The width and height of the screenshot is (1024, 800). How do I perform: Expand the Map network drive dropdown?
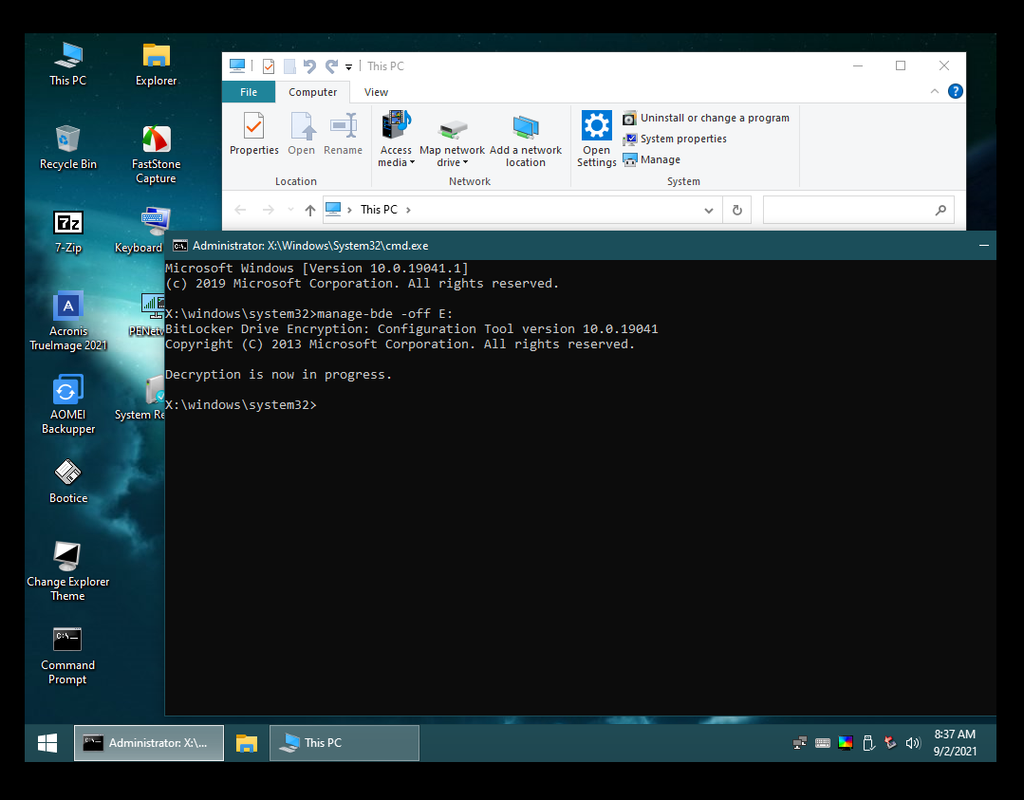pos(465,163)
